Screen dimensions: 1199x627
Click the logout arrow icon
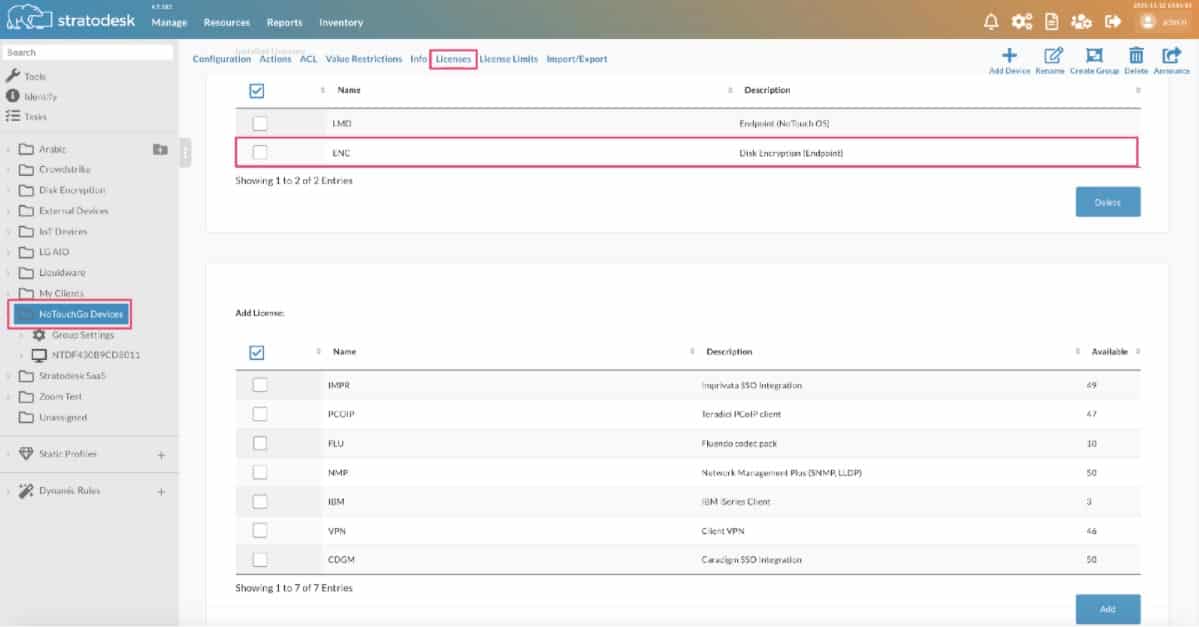tap(1113, 21)
